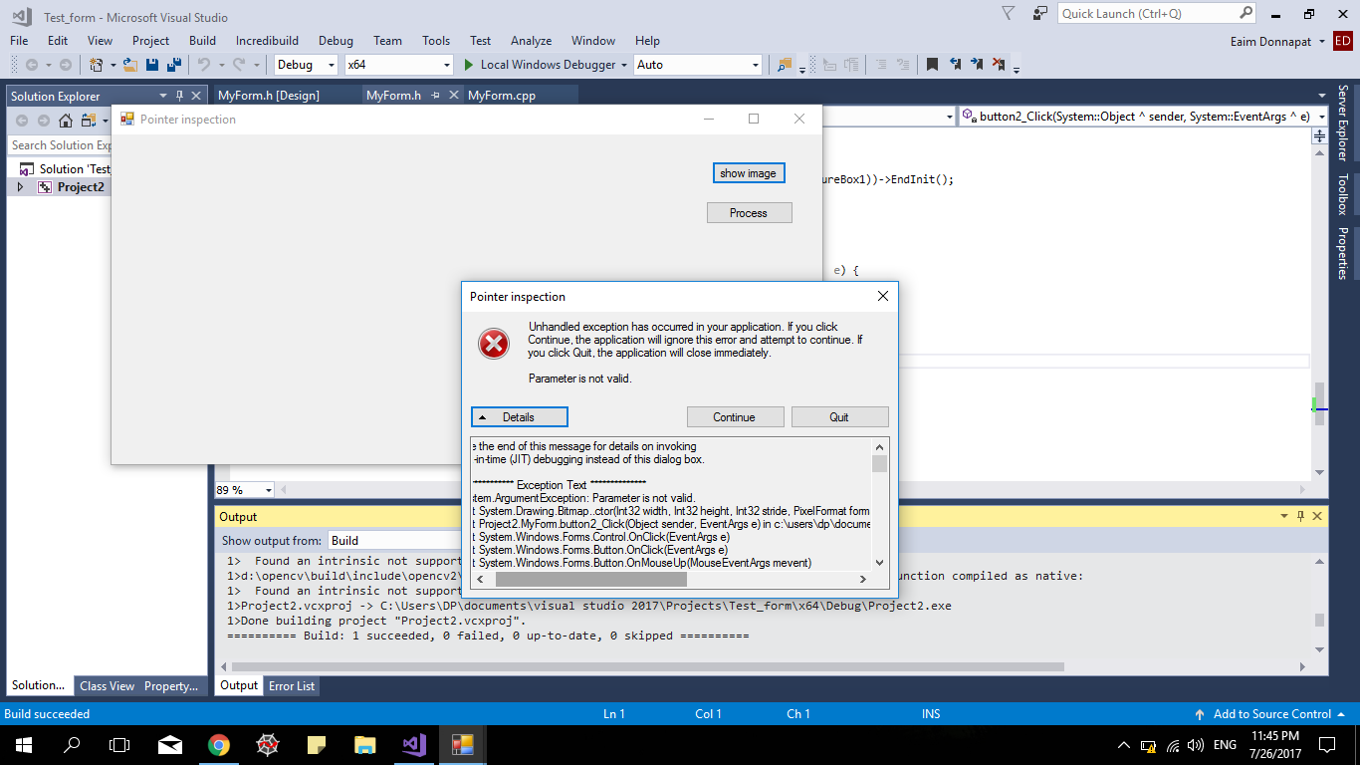This screenshot has width=1360, height=765.
Task: Open the Auto dropdown in the toolbar
Action: 755,65
